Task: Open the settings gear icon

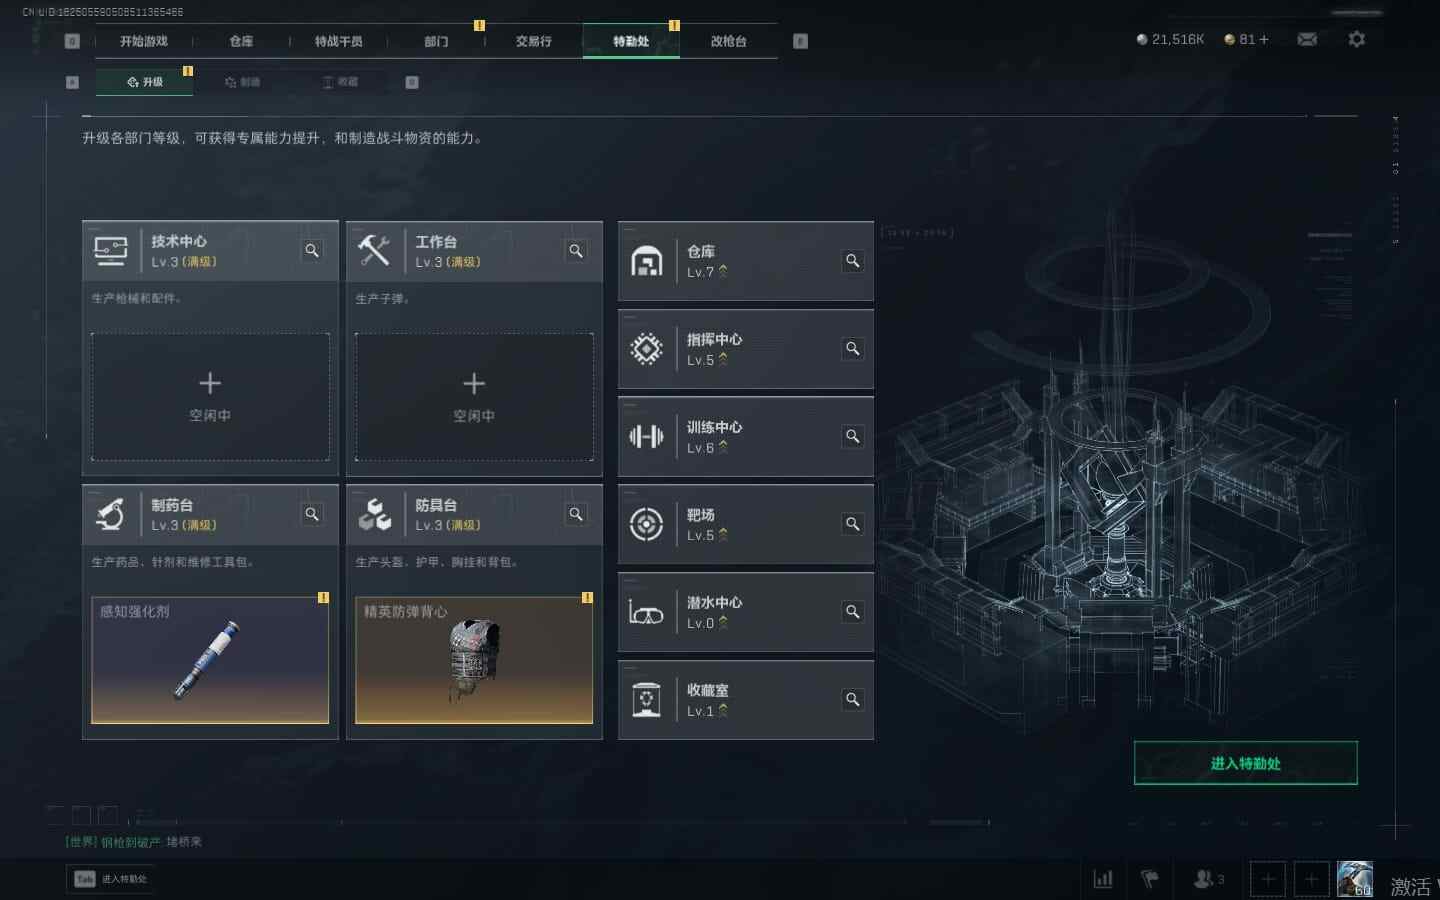Action: pos(1356,39)
